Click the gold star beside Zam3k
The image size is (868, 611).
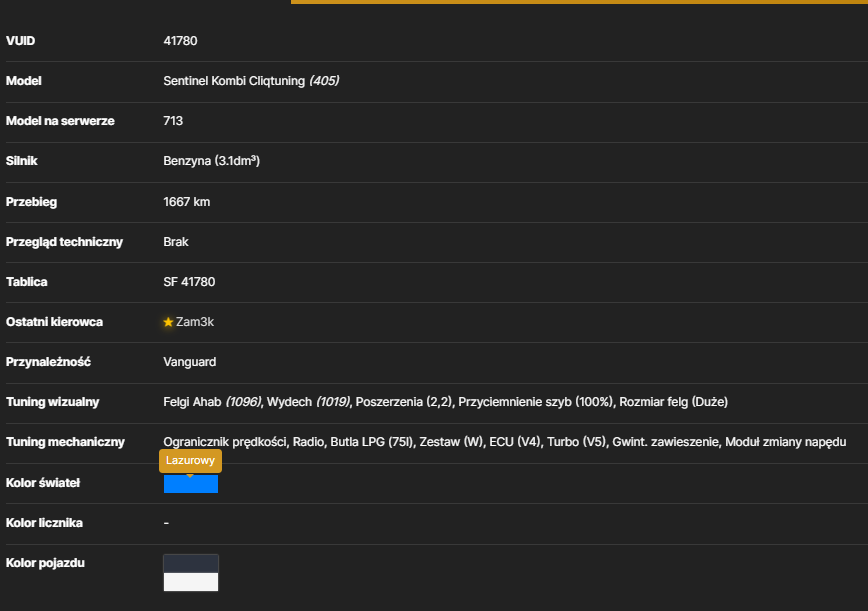(x=168, y=322)
